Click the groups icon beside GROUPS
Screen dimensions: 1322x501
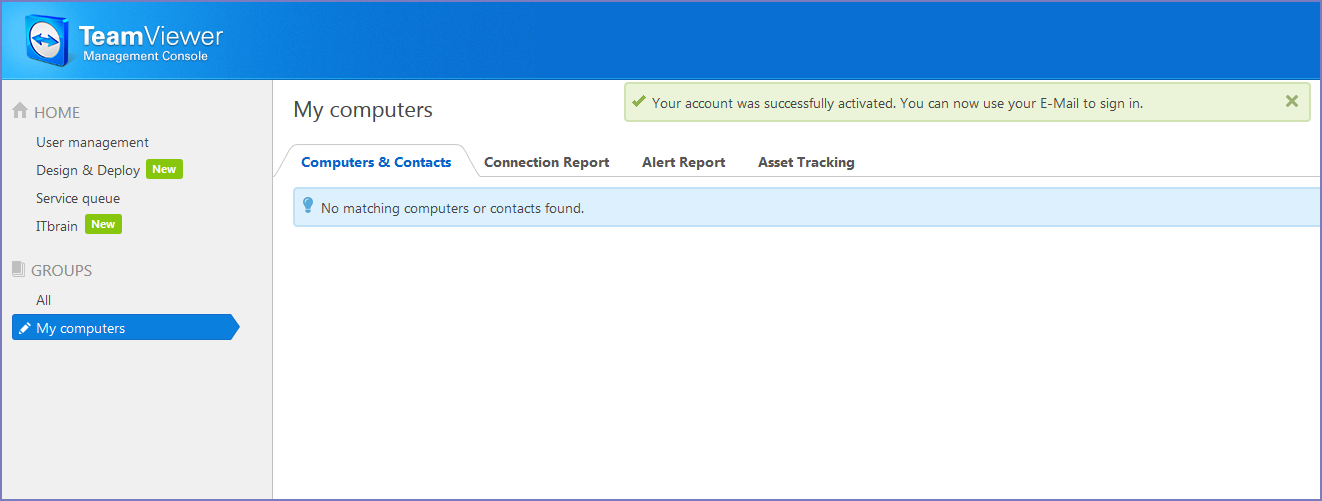click(18, 269)
